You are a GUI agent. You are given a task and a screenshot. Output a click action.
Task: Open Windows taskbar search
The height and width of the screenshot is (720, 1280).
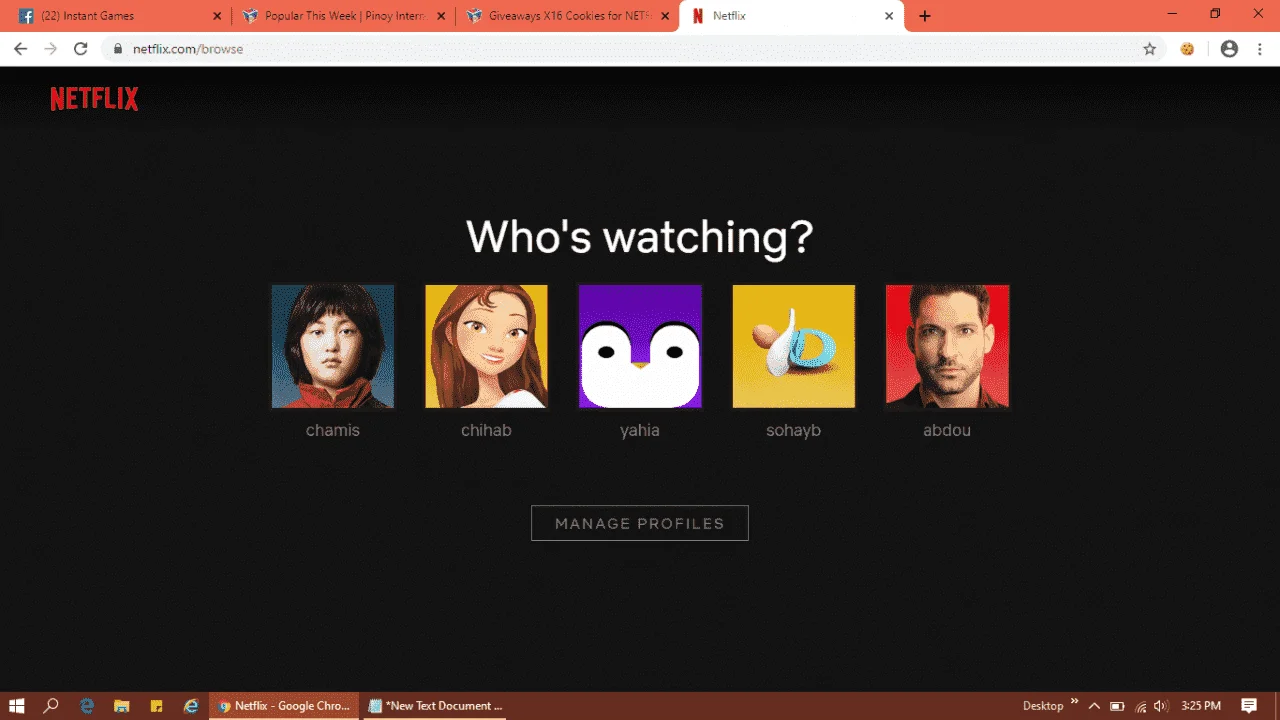52,706
